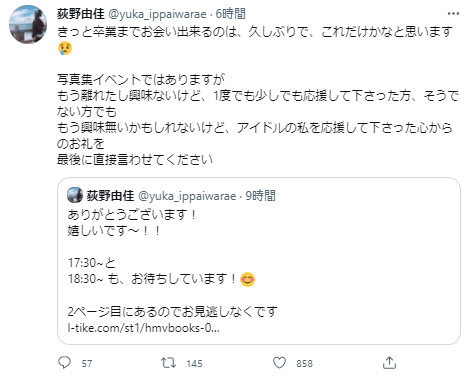Click the crying face emoji in tweet
The width and height of the screenshot is (471, 380).
tap(65, 48)
